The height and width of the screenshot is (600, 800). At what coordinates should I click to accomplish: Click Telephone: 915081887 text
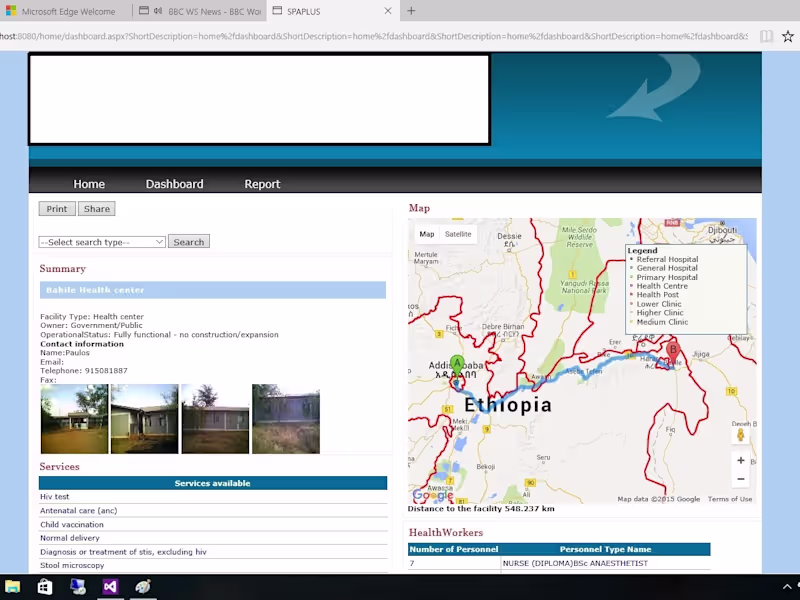[84, 371]
